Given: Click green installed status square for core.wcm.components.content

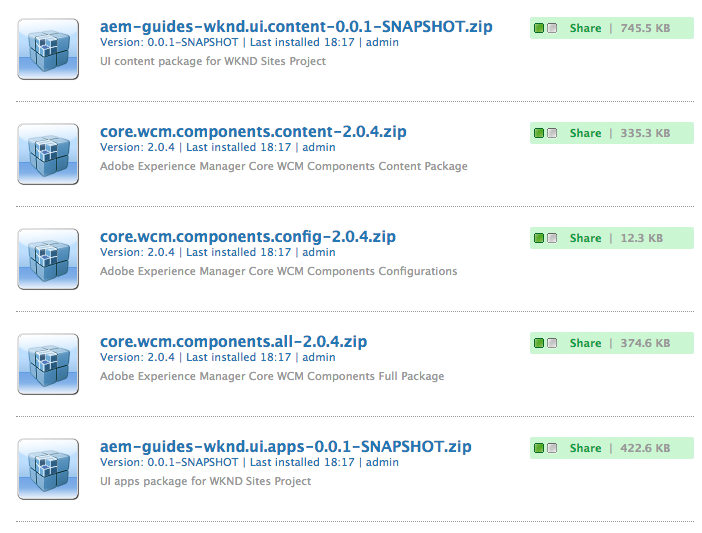Looking at the screenshot, I should 539,133.
